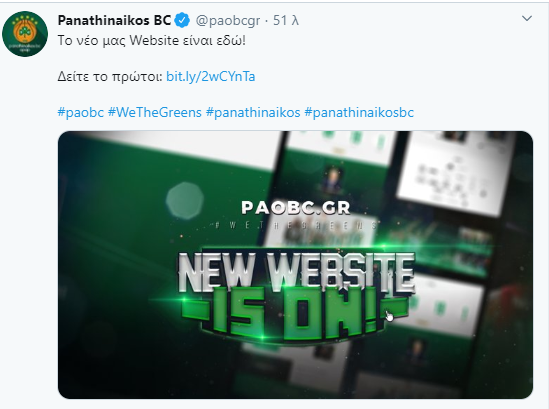Image resolution: width=549 pixels, height=409 pixels.
Task: Click the PAOBC.GR title inside the image
Action: coord(296,208)
